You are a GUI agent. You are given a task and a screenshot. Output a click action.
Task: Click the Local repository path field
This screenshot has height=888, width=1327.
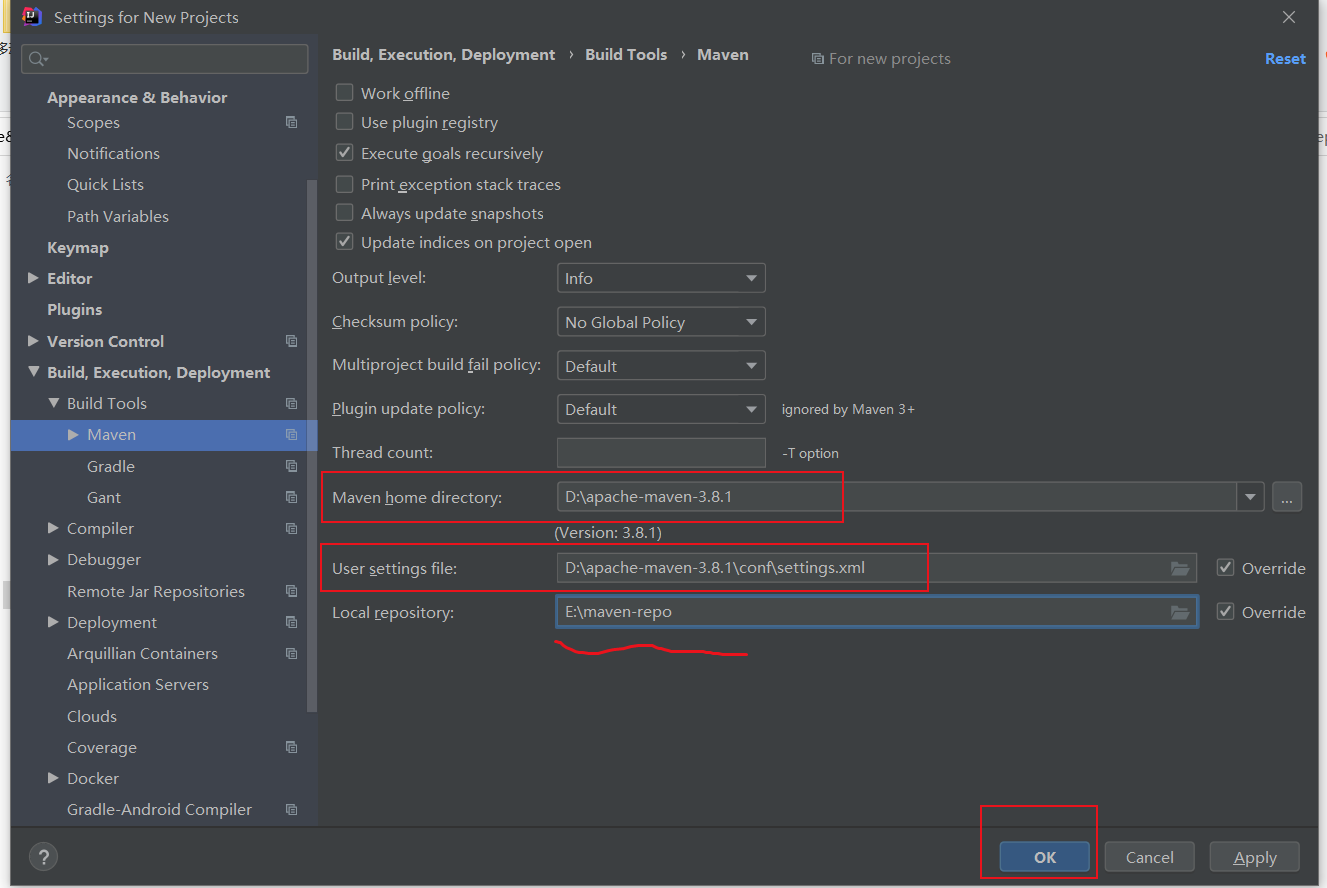[876, 612]
